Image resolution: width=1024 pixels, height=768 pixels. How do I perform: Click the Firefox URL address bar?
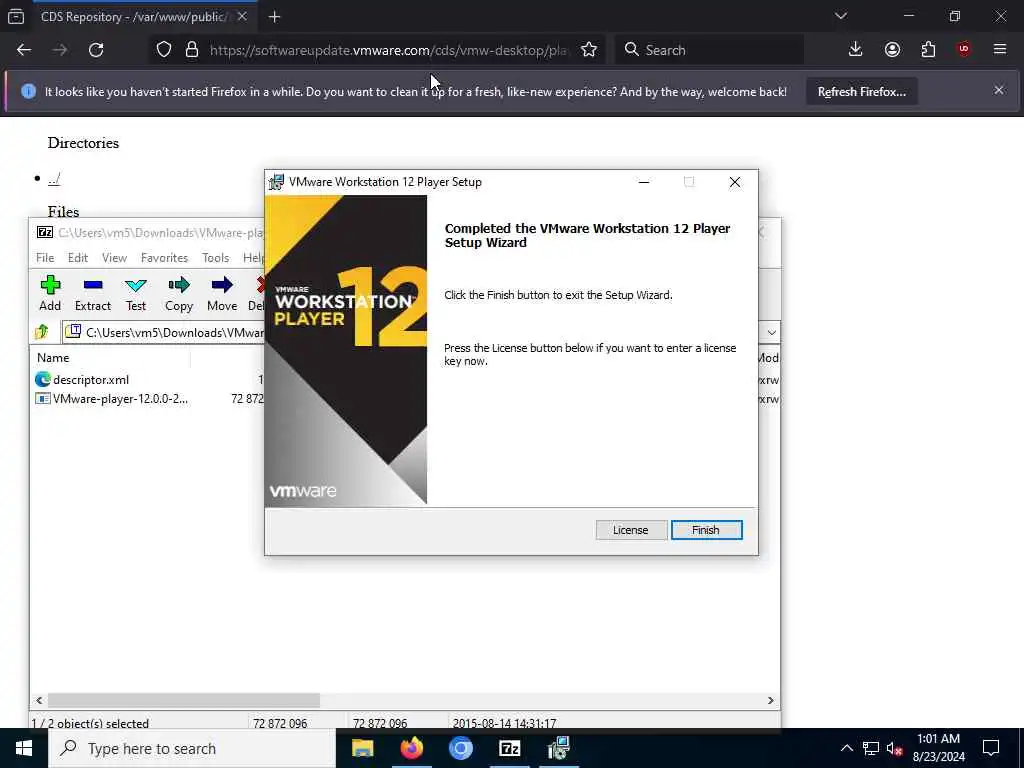click(x=389, y=50)
